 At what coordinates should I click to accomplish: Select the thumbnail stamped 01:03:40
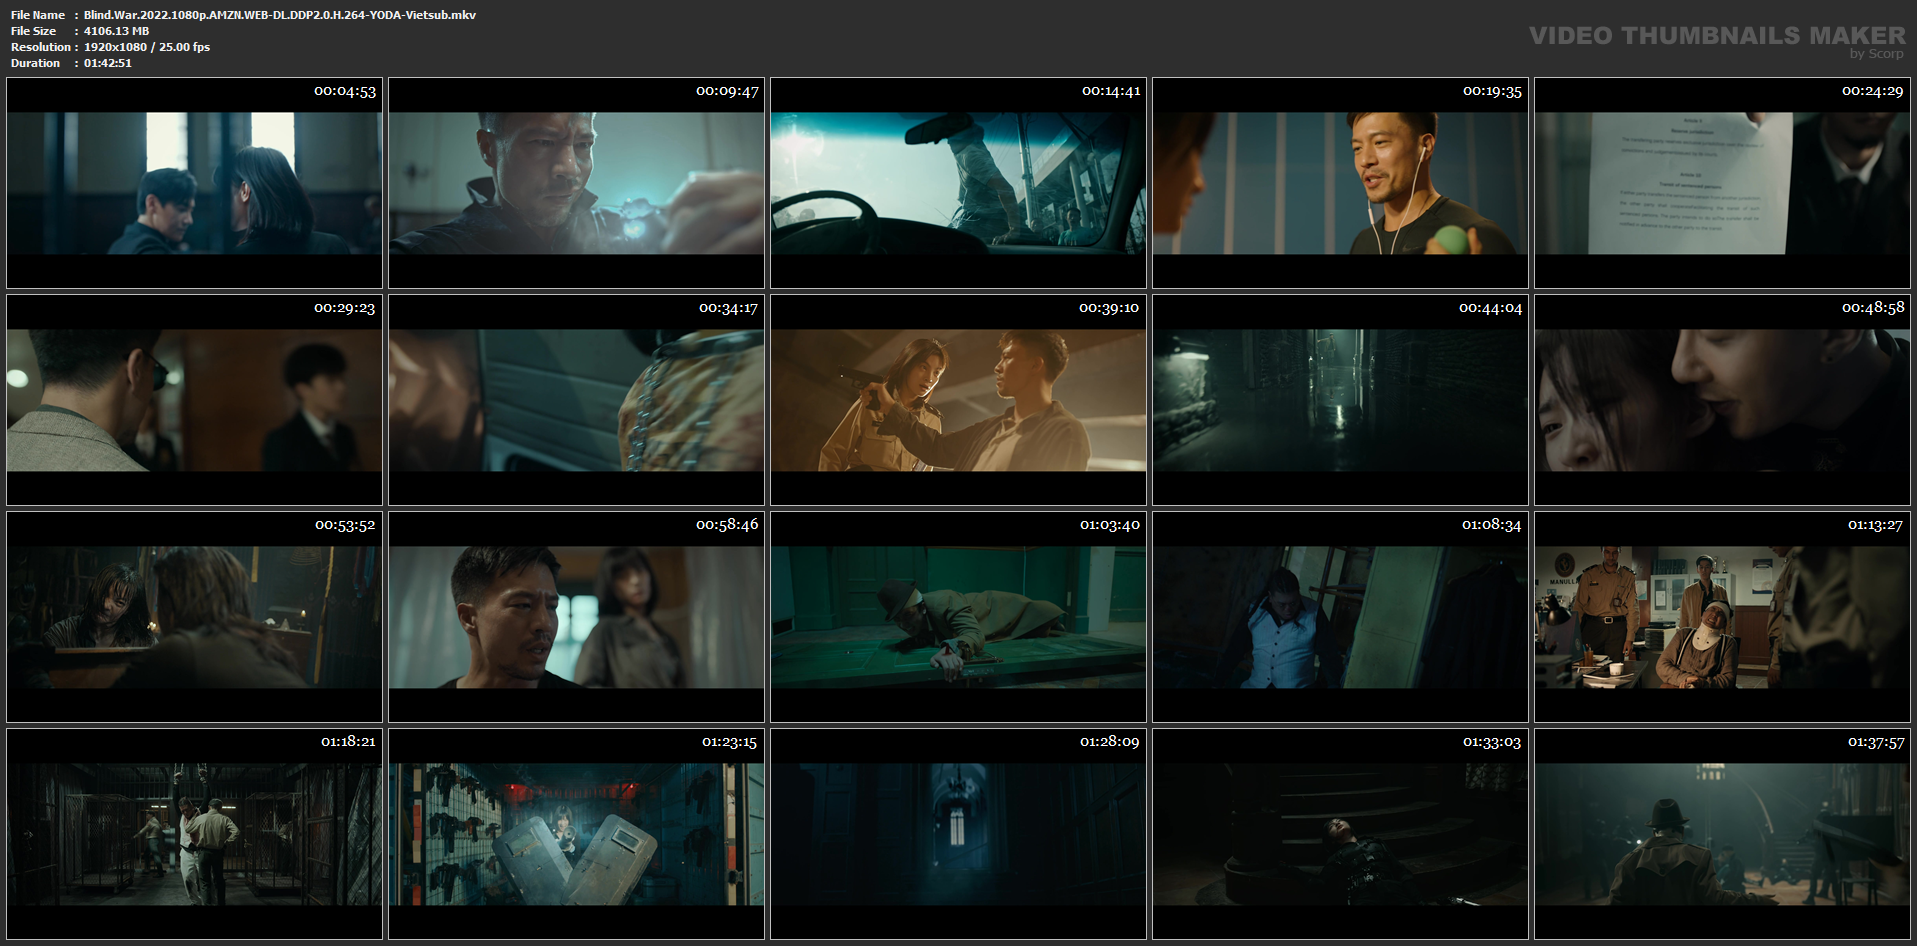click(958, 617)
